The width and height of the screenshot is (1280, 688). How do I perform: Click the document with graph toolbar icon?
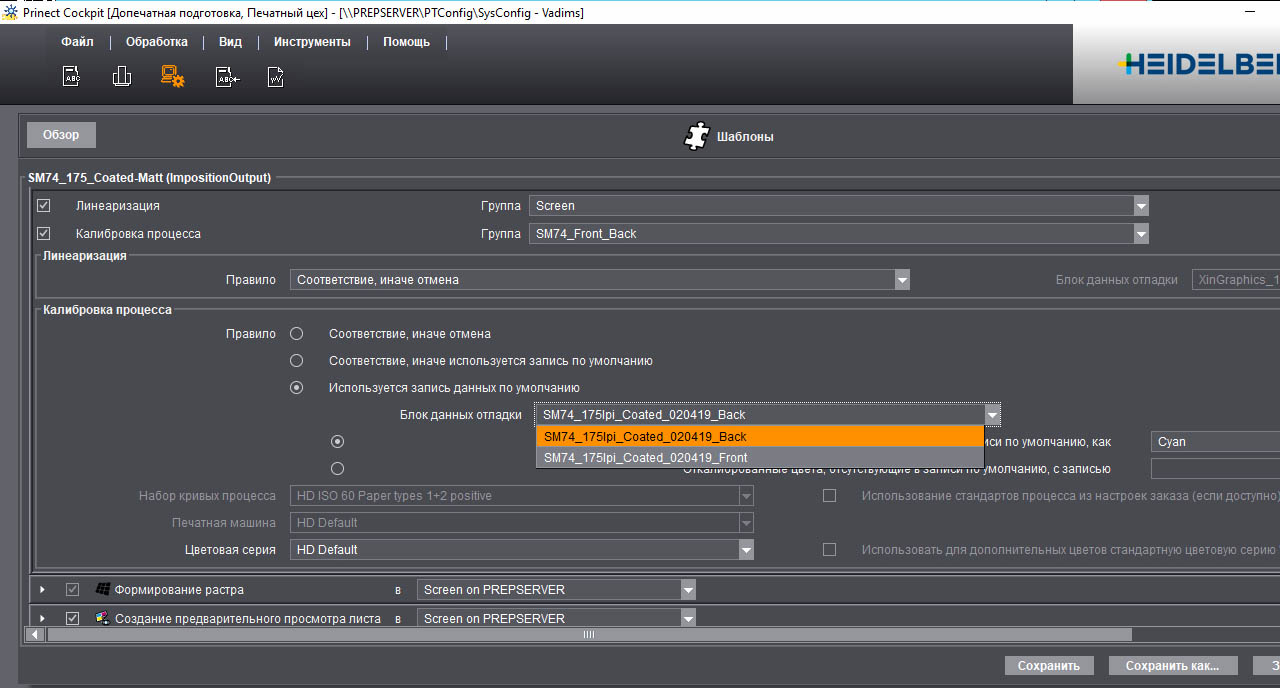click(x=277, y=77)
